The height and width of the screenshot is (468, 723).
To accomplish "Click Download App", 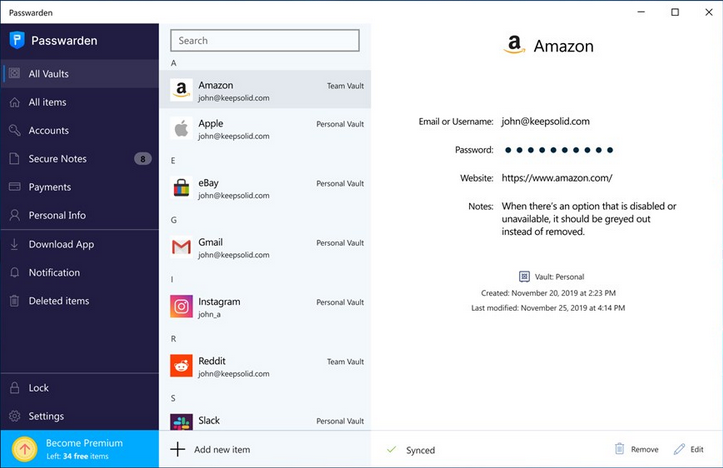I will click(x=80, y=244).
